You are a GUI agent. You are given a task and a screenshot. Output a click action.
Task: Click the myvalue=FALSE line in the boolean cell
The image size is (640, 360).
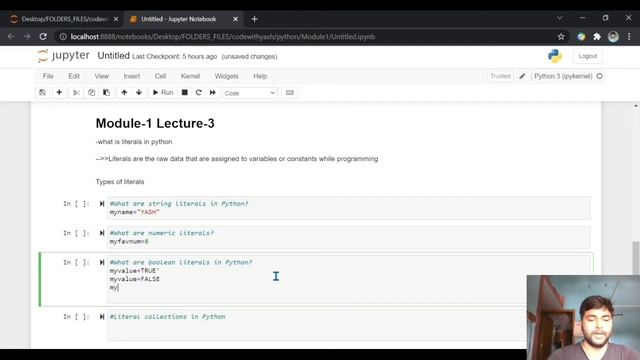(x=135, y=279)
